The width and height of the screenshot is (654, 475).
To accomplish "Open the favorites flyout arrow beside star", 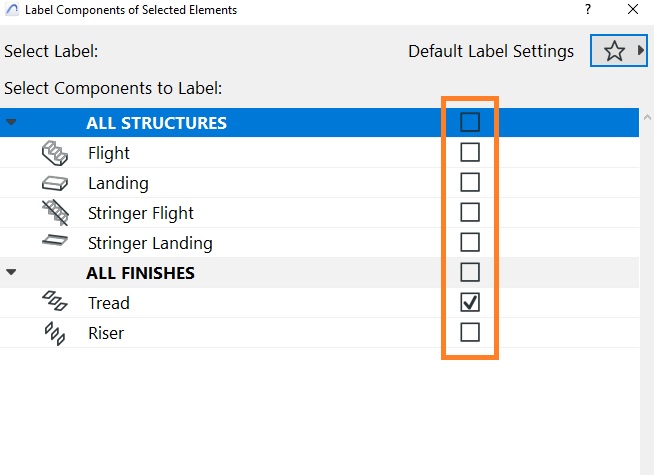I will [640, 50].
